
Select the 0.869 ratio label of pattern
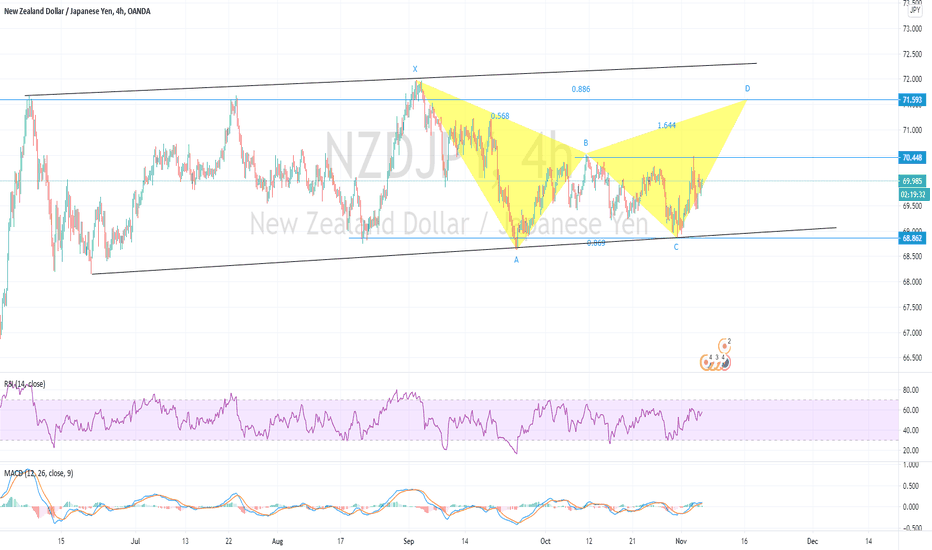pyautogui.click(x=596, y=243)
